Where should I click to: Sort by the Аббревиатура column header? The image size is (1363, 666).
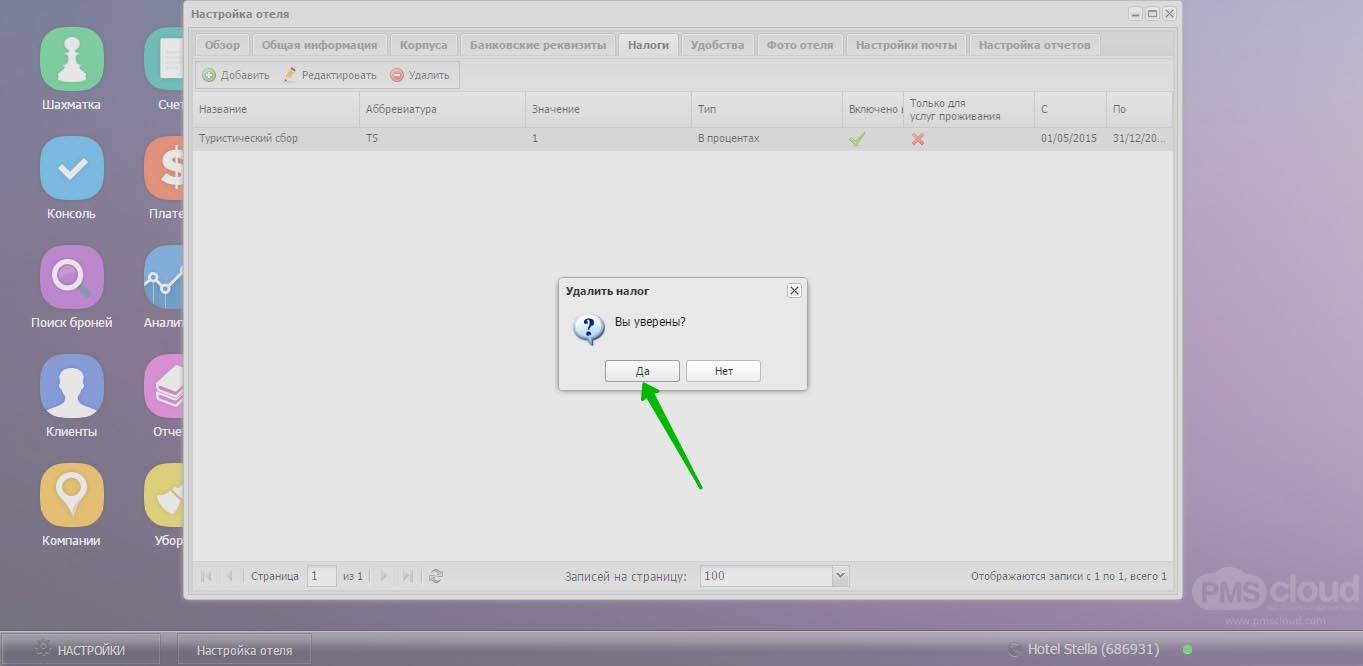(442, 109)
